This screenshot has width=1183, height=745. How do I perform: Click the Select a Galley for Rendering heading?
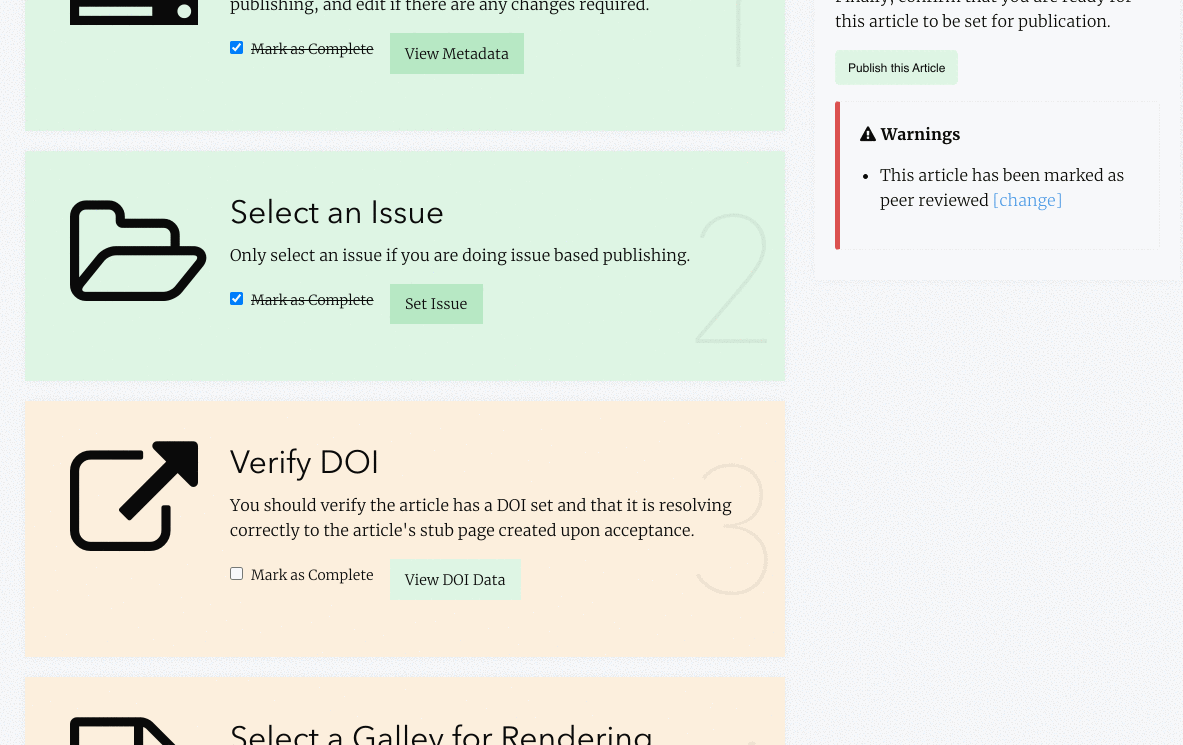[441, 734]
